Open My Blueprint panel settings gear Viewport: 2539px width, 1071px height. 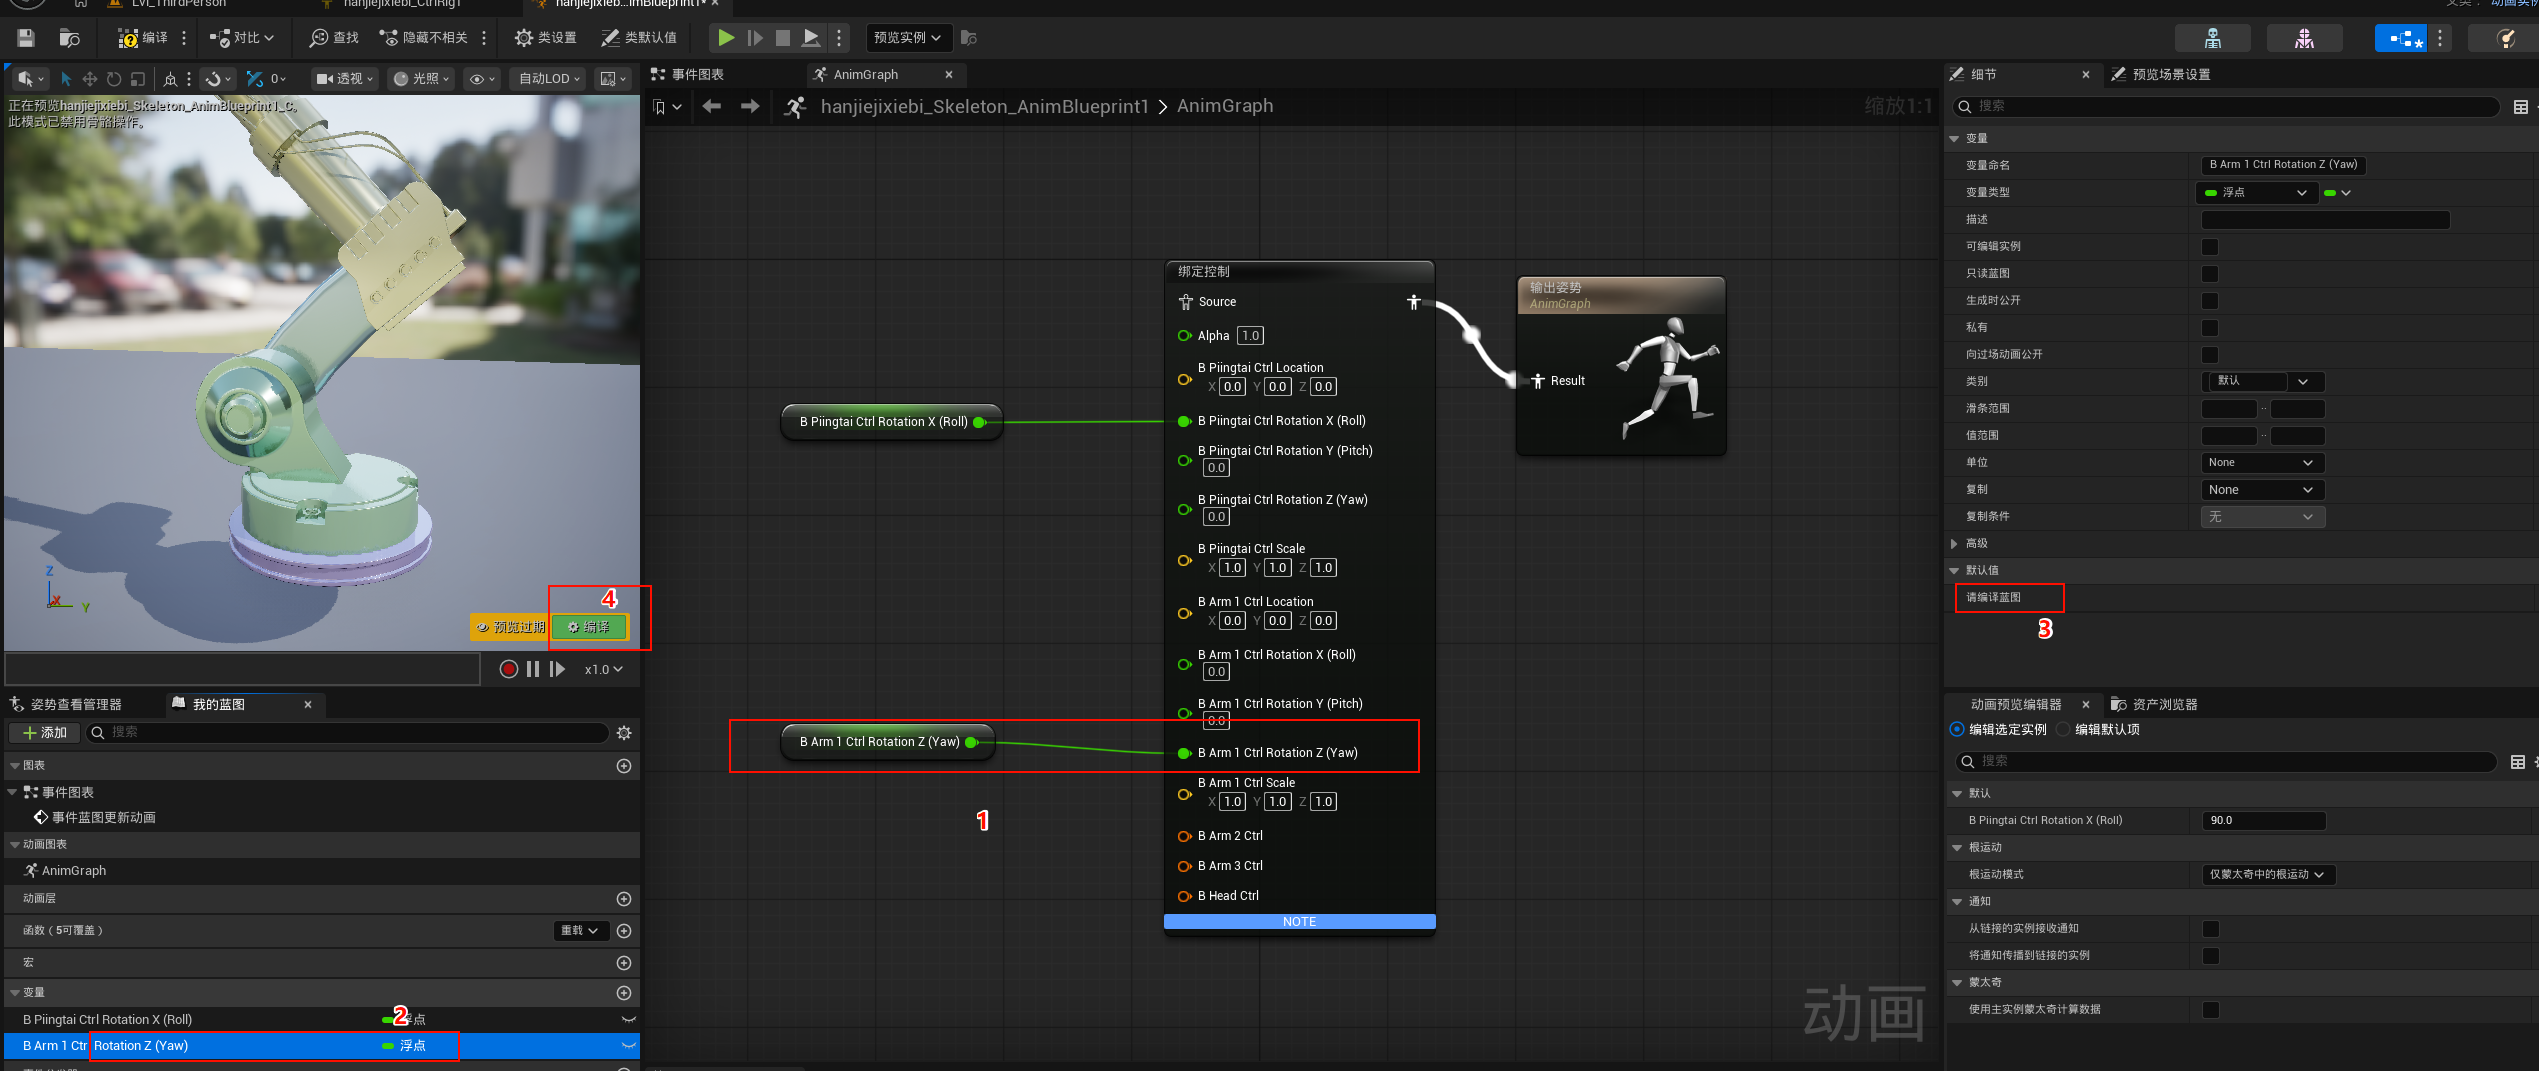point(624,733)
